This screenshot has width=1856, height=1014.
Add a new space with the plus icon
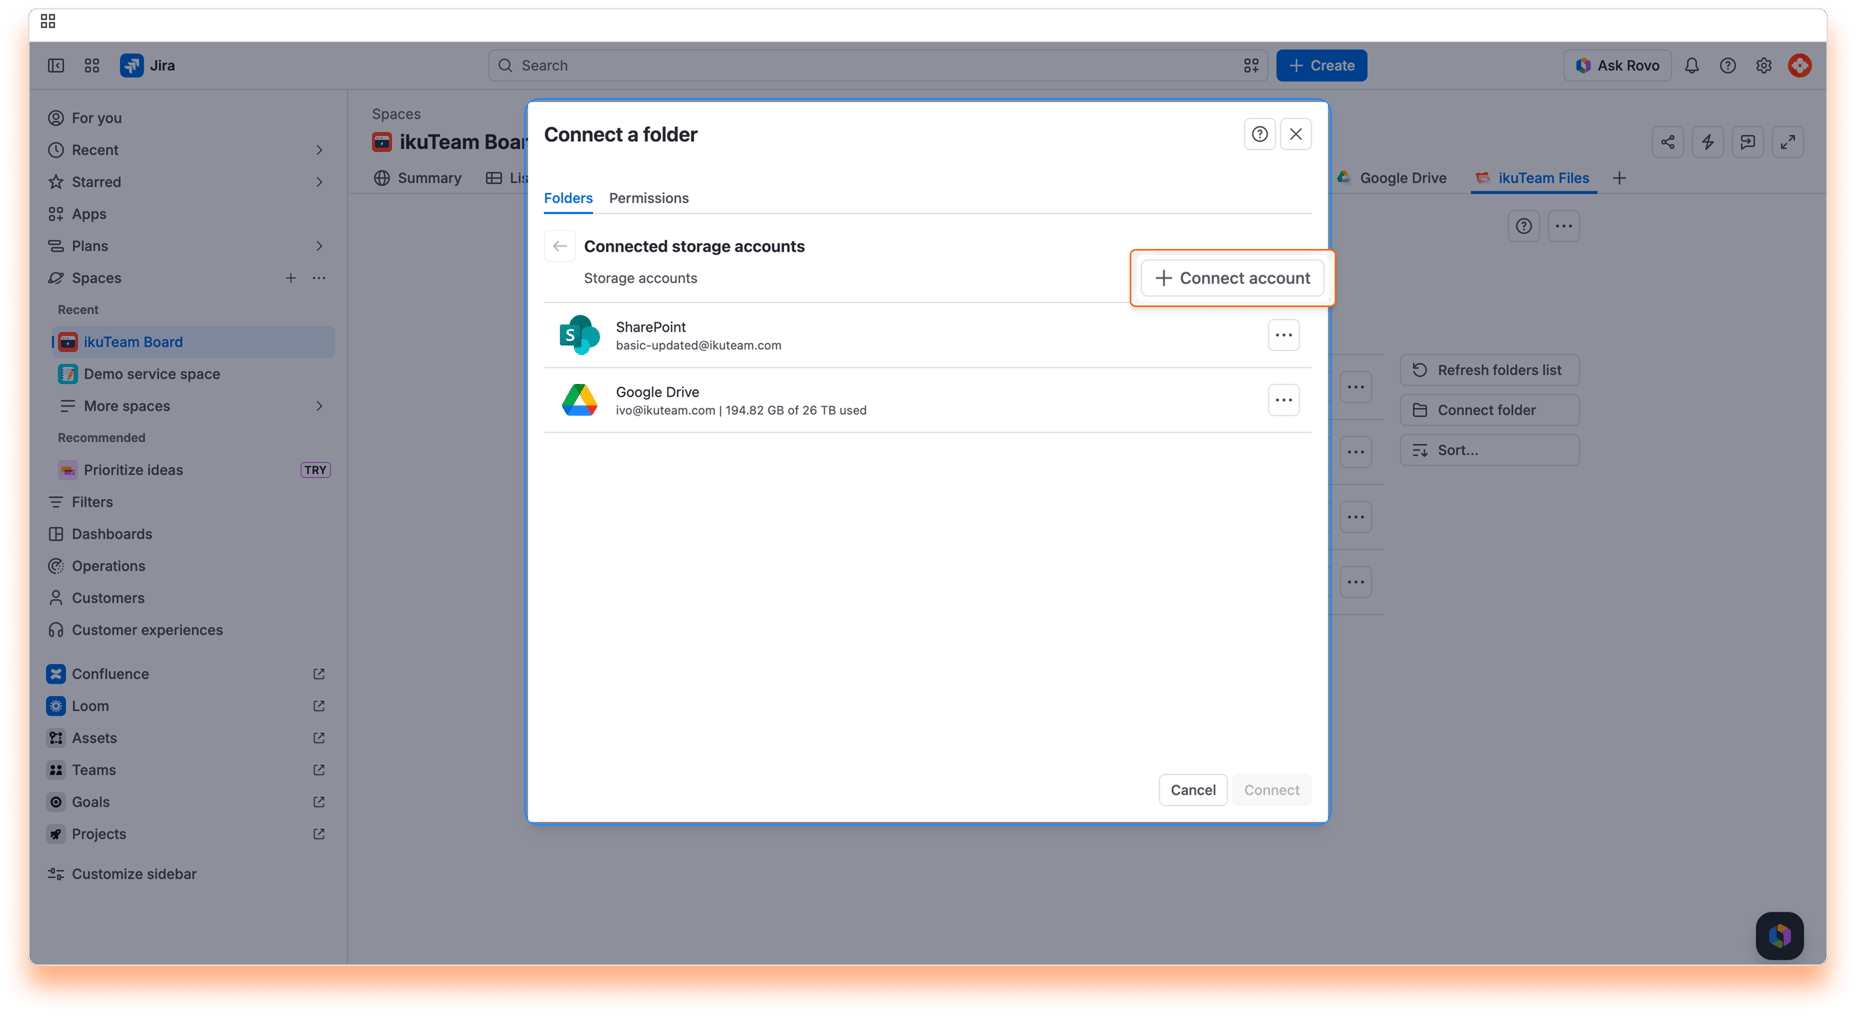click(x=290, y=278)
